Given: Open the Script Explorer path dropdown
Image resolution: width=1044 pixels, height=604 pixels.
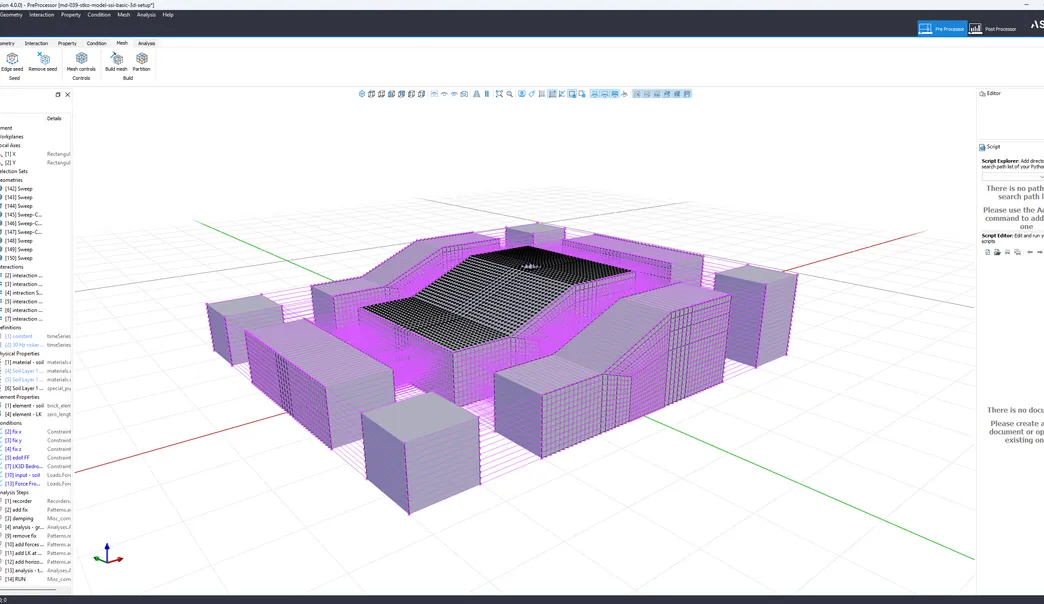Looking at the screenshot, I should [x=1013, y=176].
